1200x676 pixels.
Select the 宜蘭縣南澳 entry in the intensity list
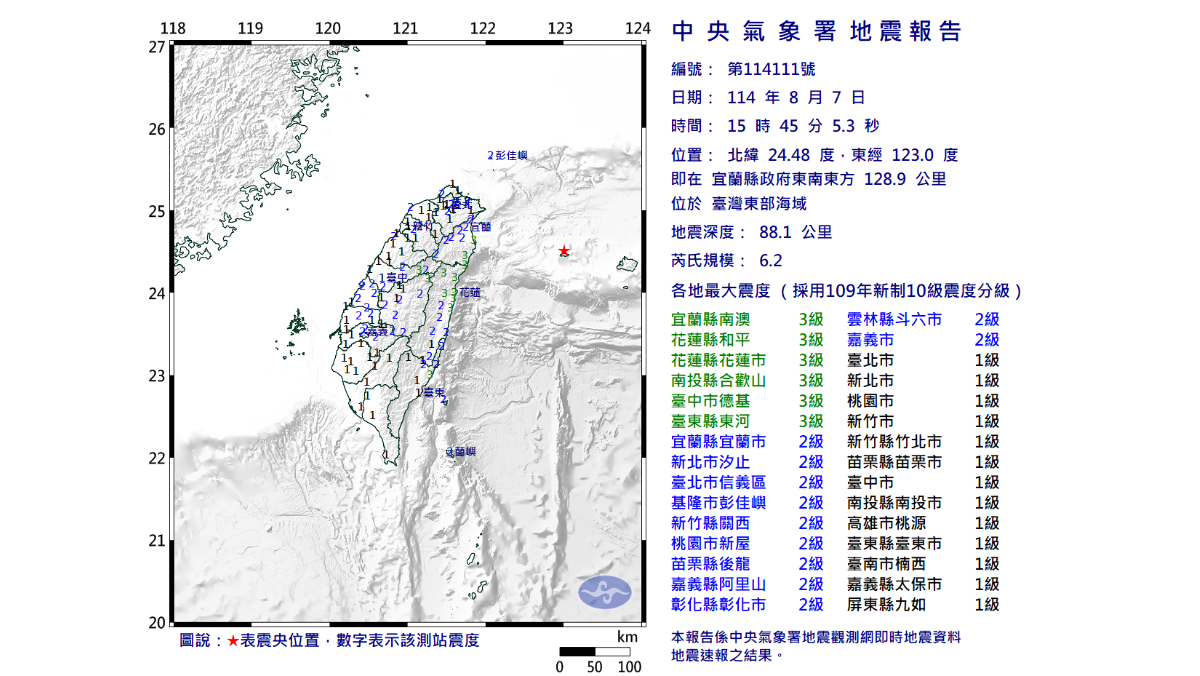pos(710,319)
